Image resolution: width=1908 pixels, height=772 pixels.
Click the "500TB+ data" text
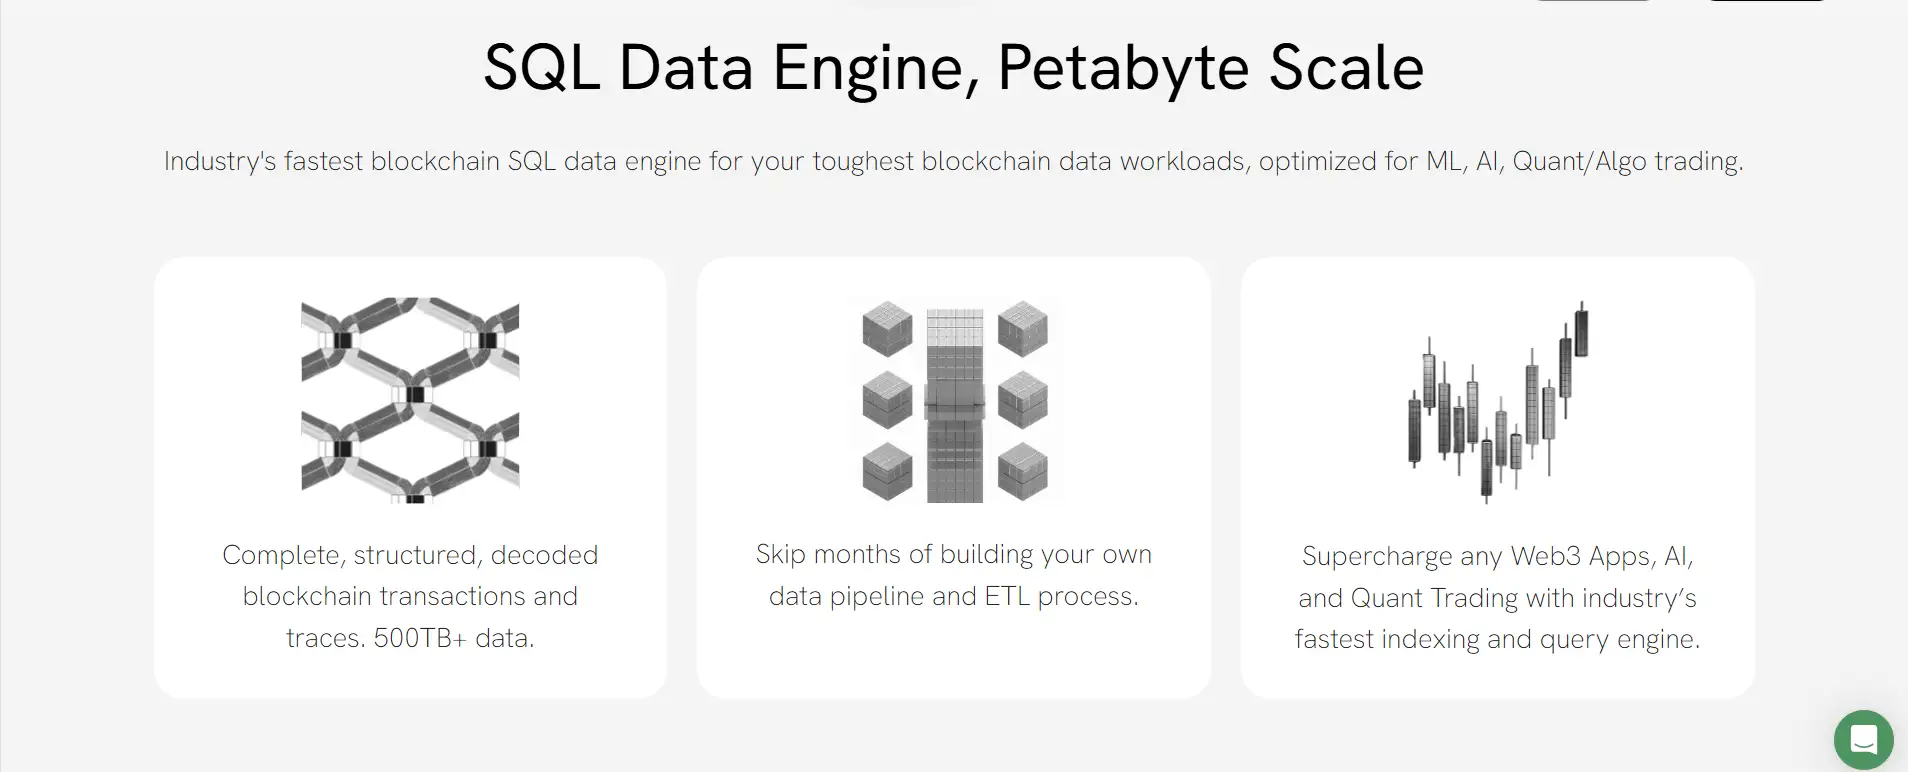coord(453,638)
